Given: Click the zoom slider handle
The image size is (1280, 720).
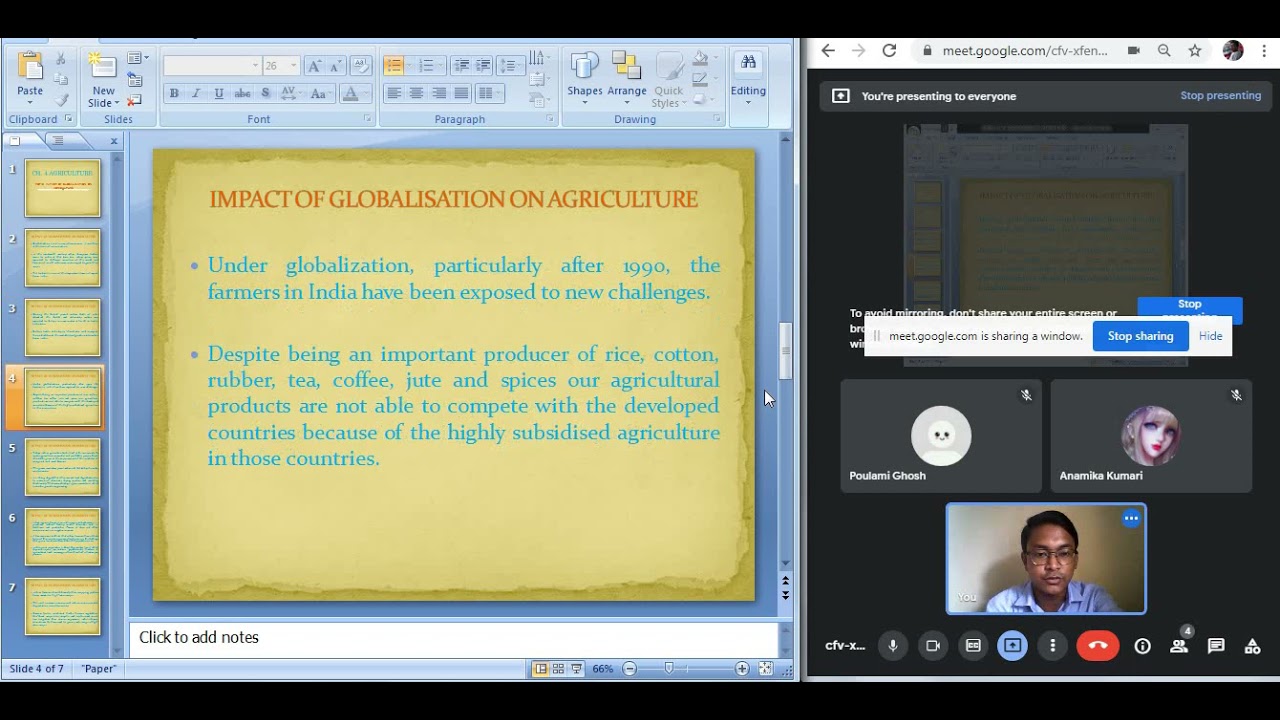Looking at the screenshot, I should click(x=669, y=668).
